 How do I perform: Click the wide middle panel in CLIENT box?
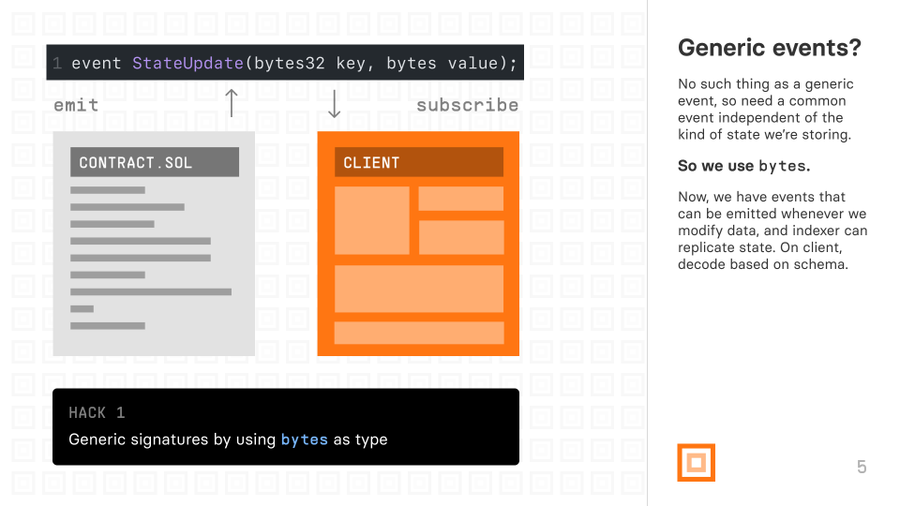[419, 289]
